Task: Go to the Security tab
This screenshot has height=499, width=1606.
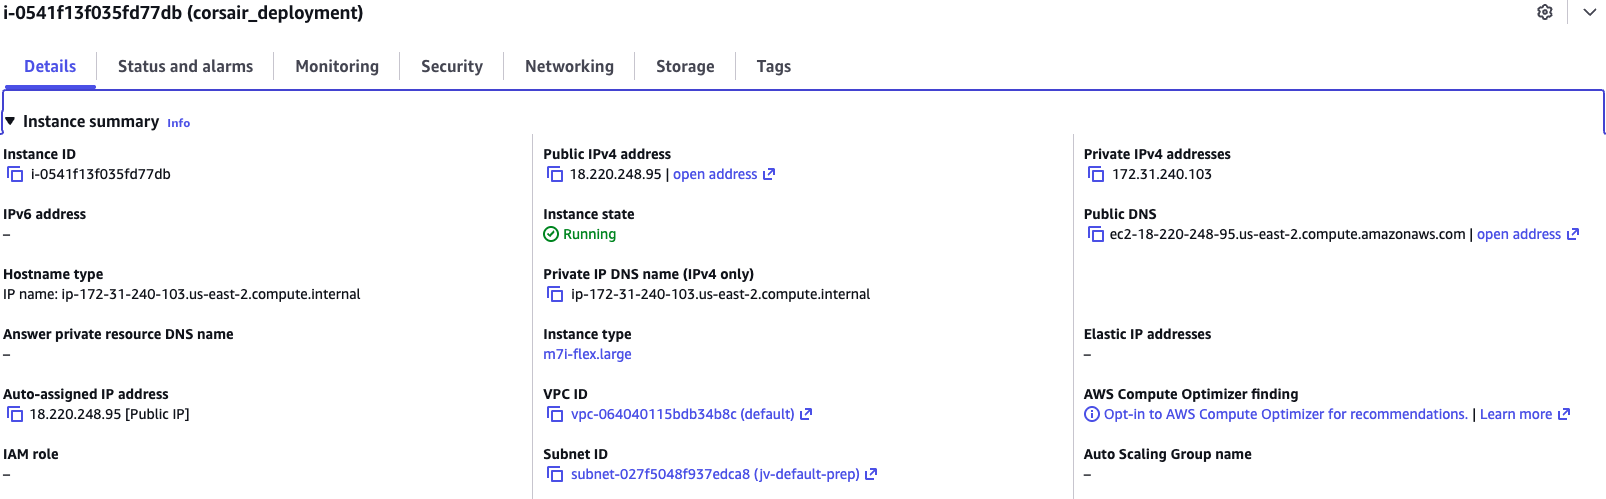Action: click(x=452, y=66)
